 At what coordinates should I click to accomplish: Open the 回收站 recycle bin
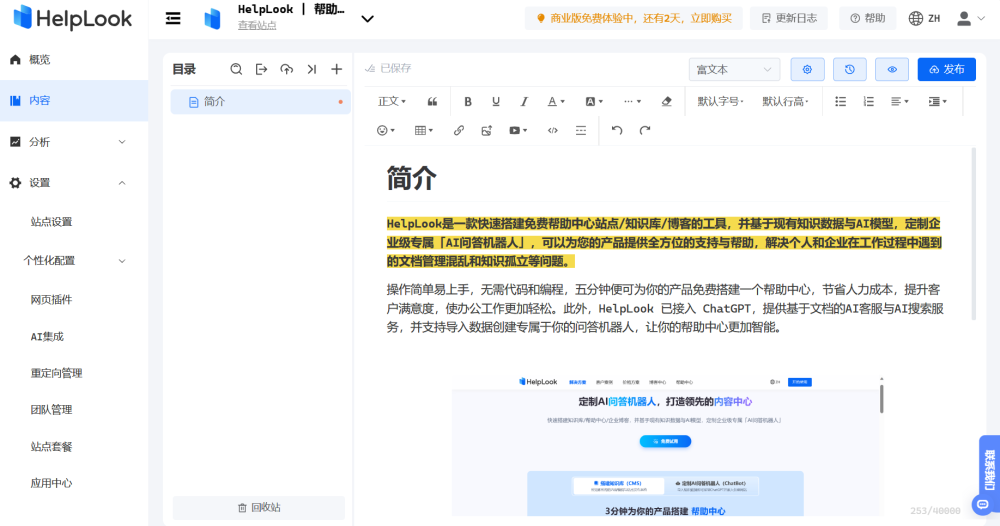[259, 508]
